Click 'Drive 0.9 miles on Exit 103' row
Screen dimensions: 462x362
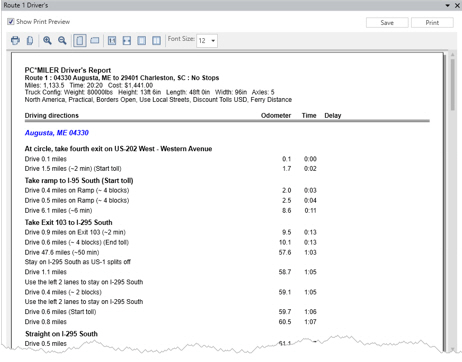[x=75, y=232]
